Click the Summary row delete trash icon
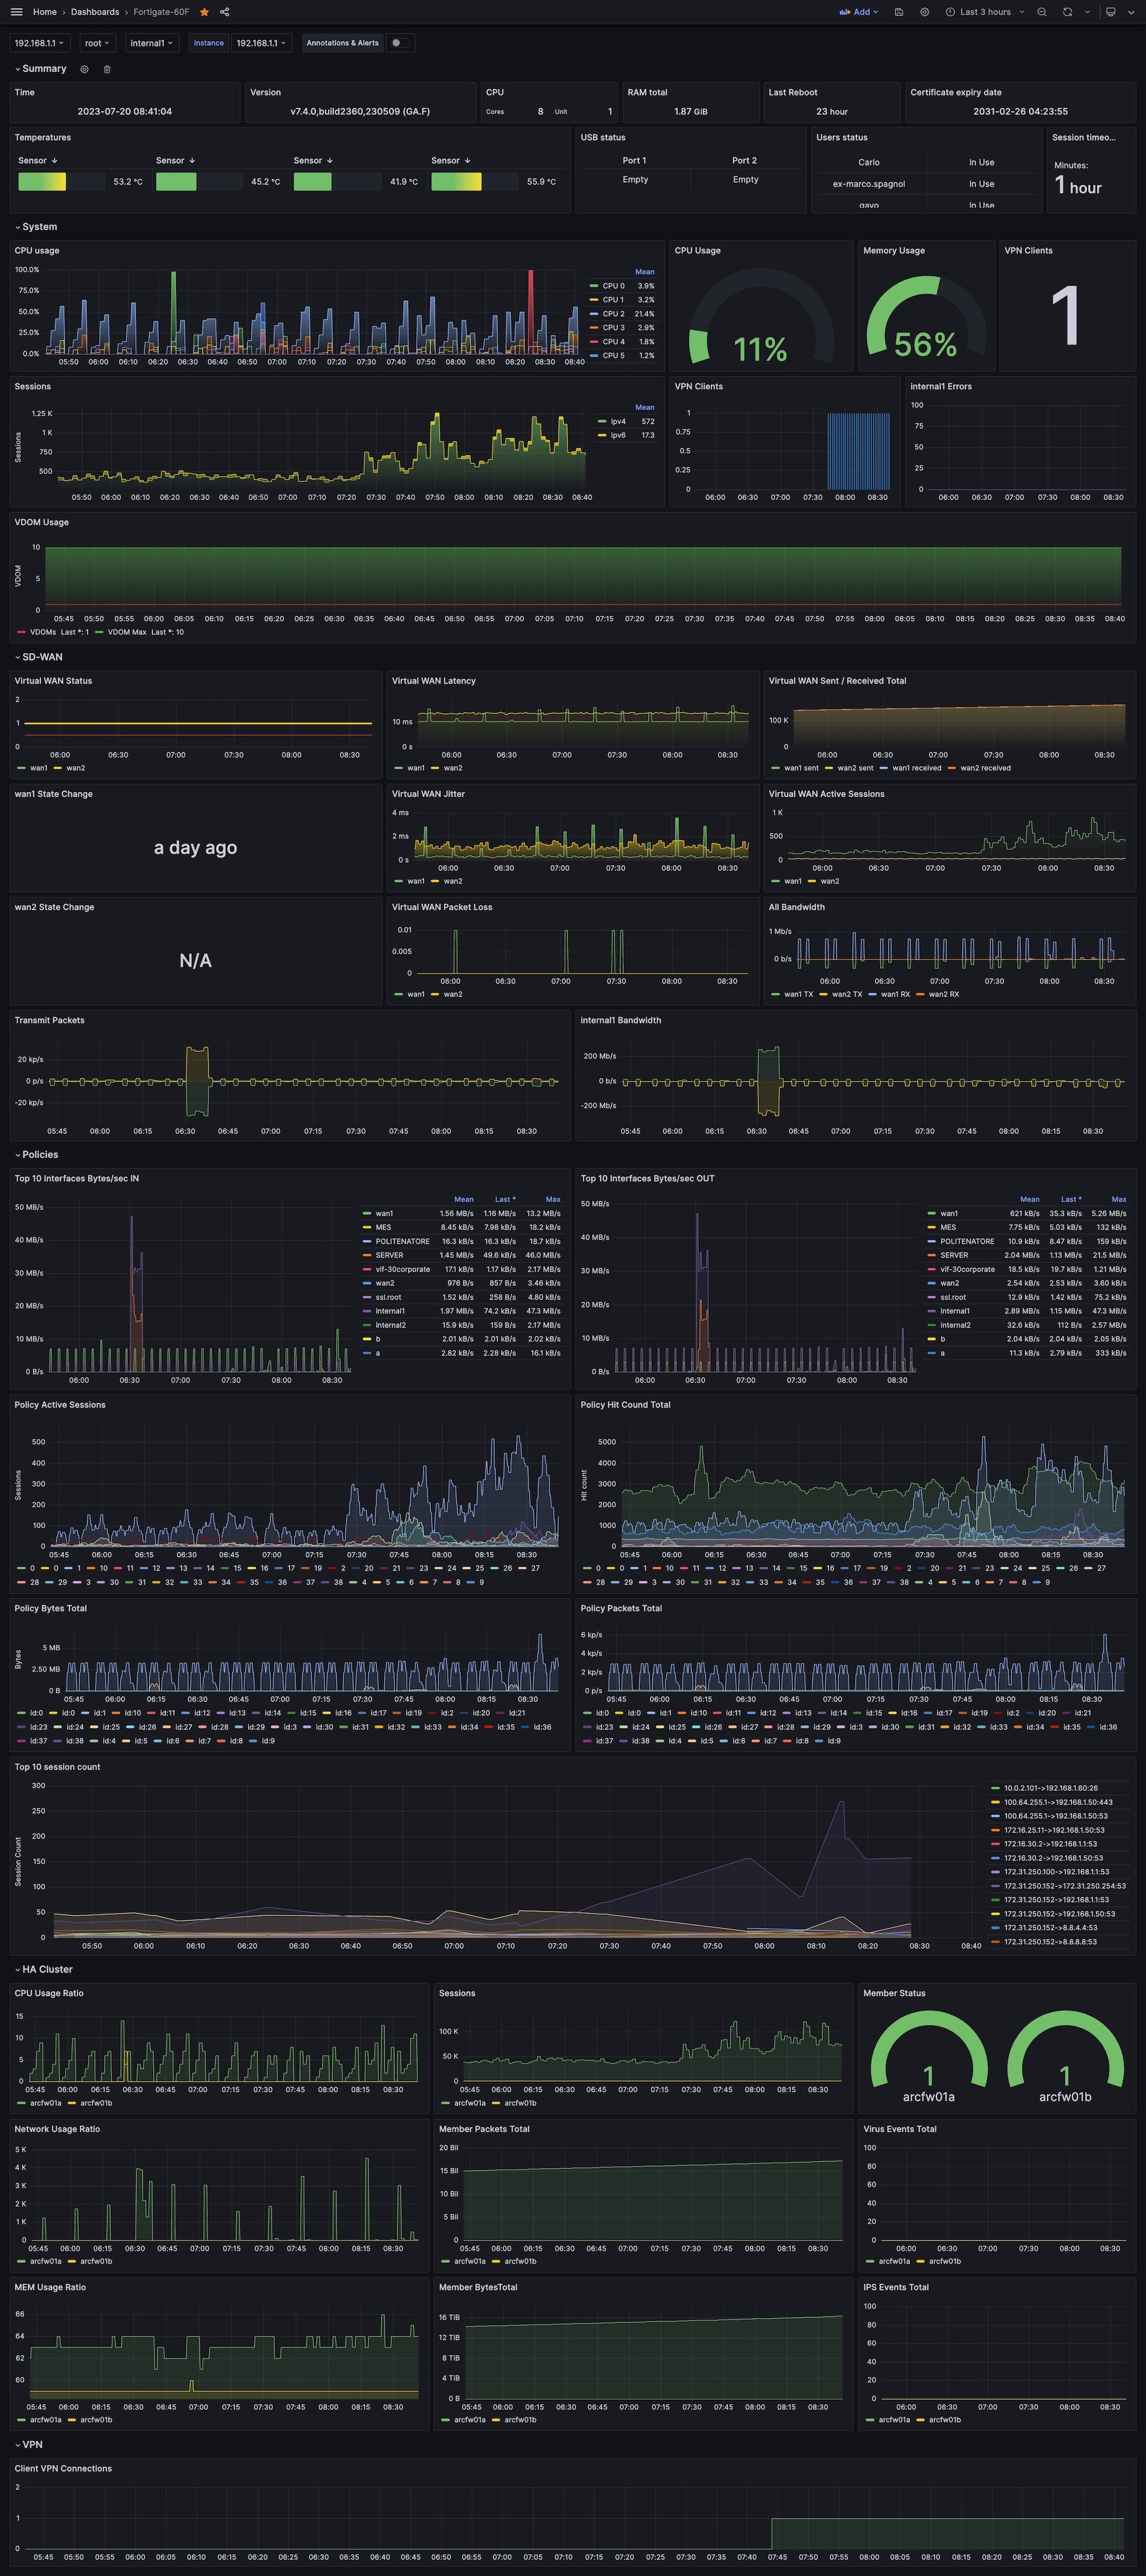 (107, 69)
